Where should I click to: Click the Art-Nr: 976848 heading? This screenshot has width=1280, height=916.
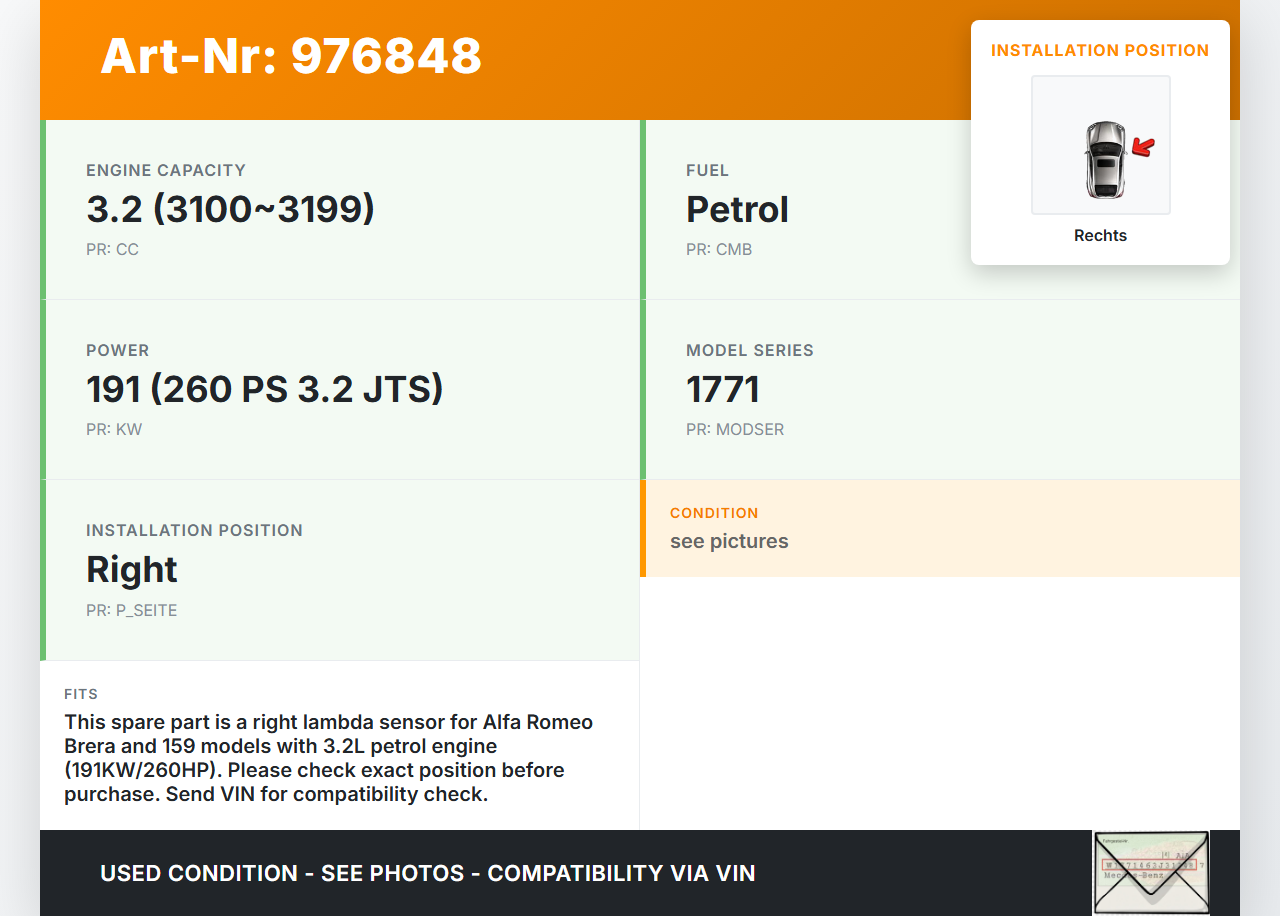[291, 56]
